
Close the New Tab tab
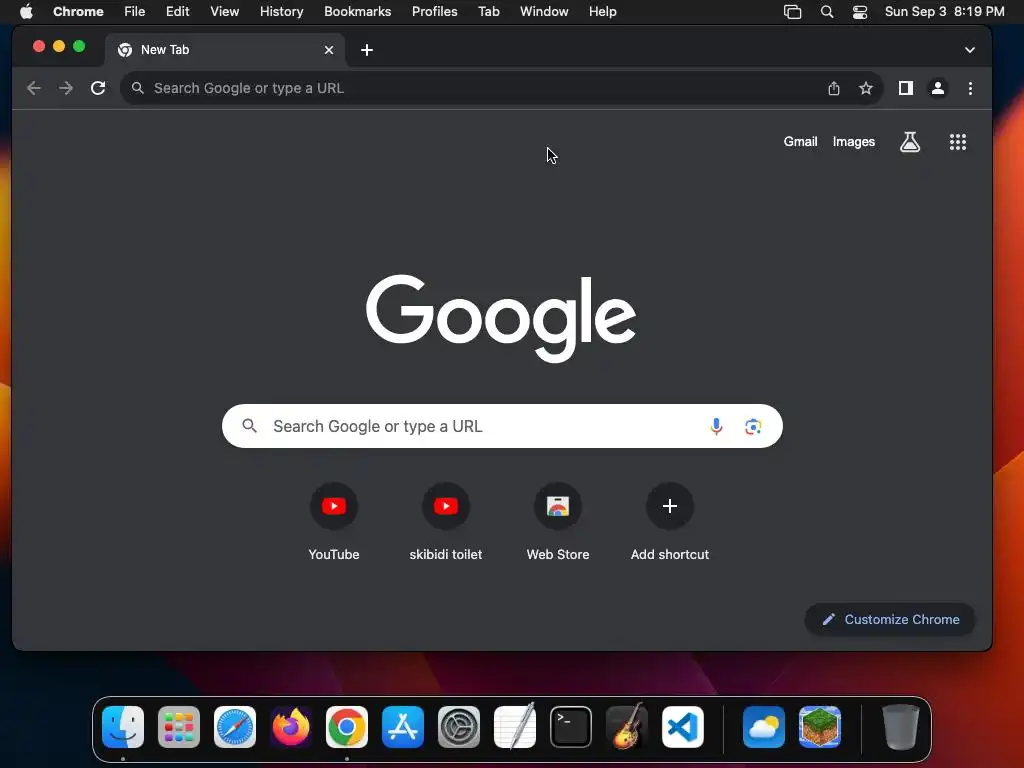(x=329, y=50)
